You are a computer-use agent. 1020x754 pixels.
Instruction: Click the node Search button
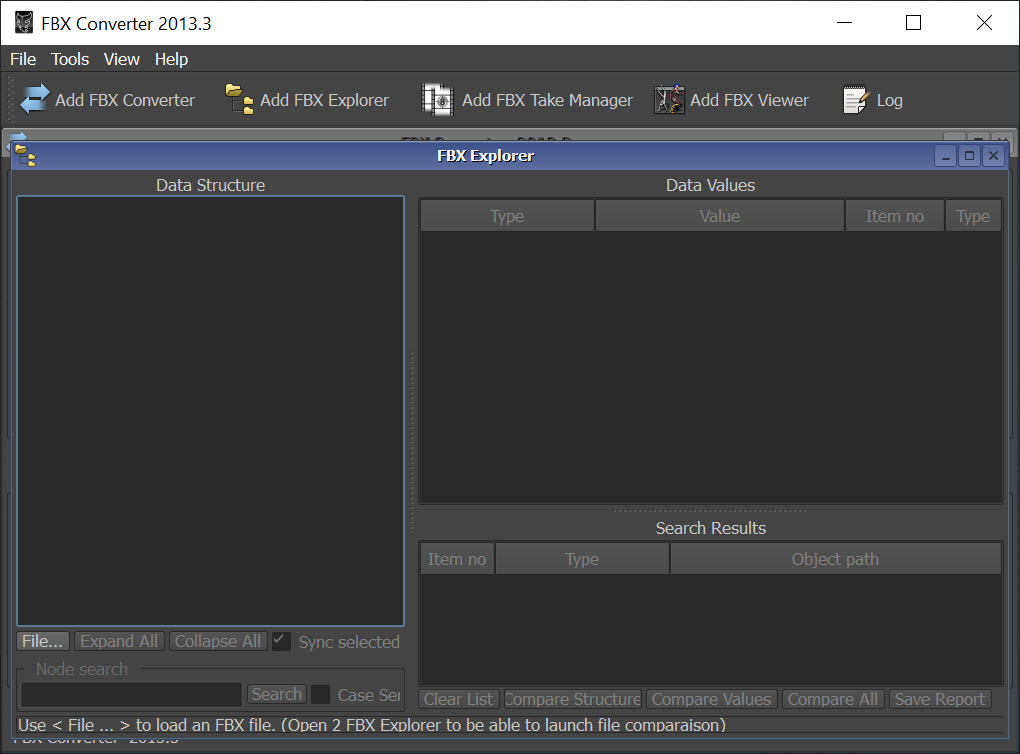tap(276, 694)
